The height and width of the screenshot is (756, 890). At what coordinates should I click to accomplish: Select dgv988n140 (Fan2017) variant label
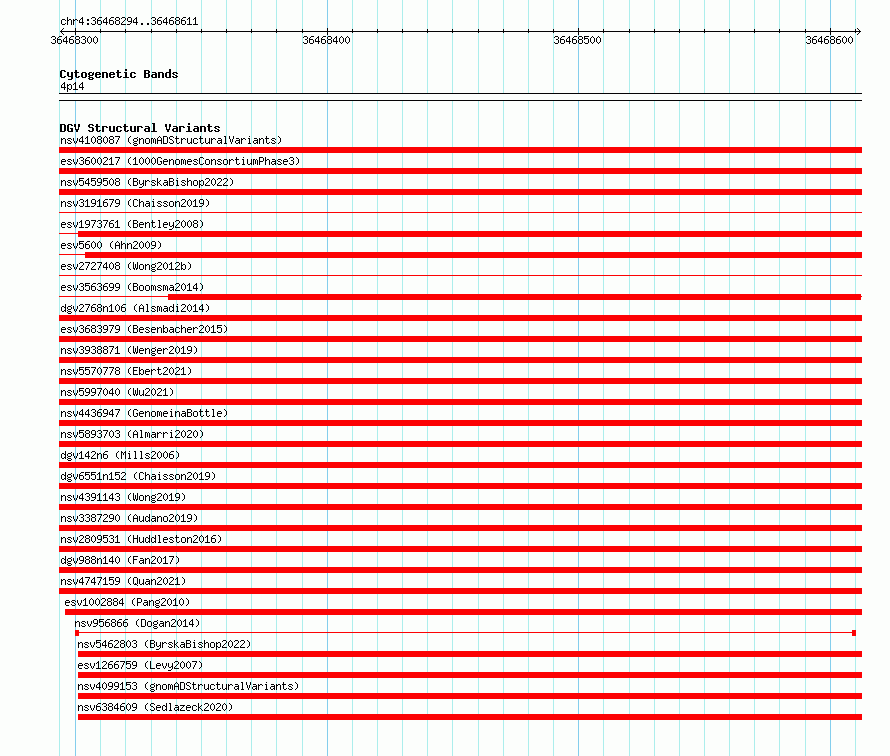pyautogui.click(x=120, y=560)
